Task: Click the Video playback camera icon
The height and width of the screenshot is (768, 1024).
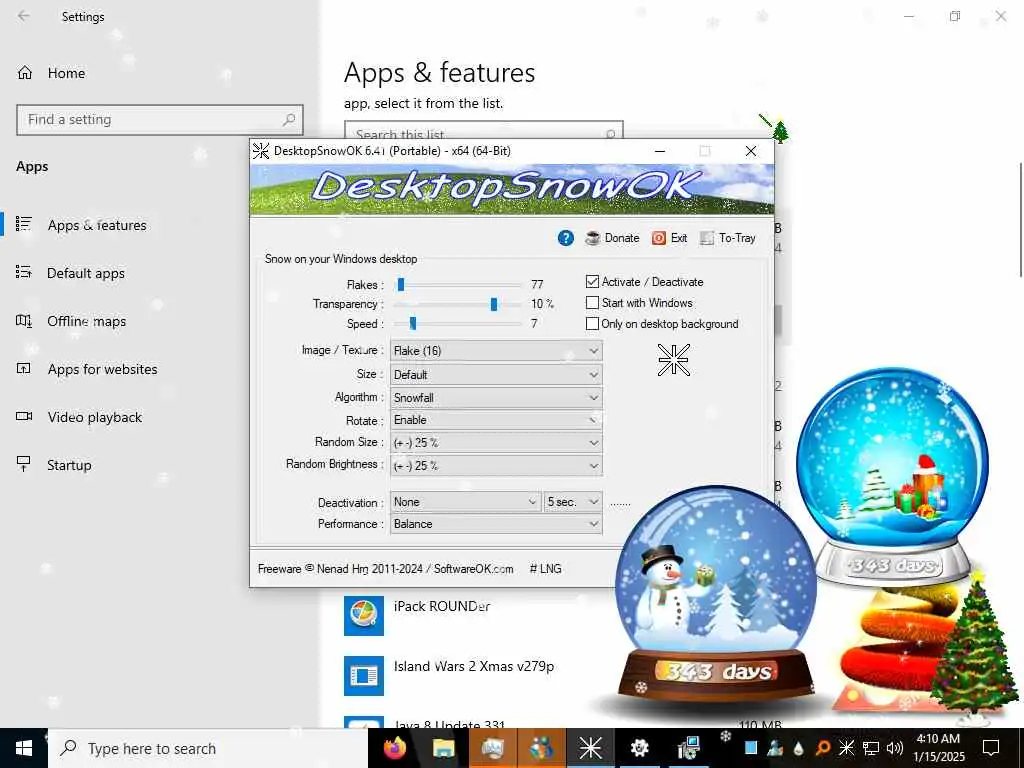Action: click(24, 416)
